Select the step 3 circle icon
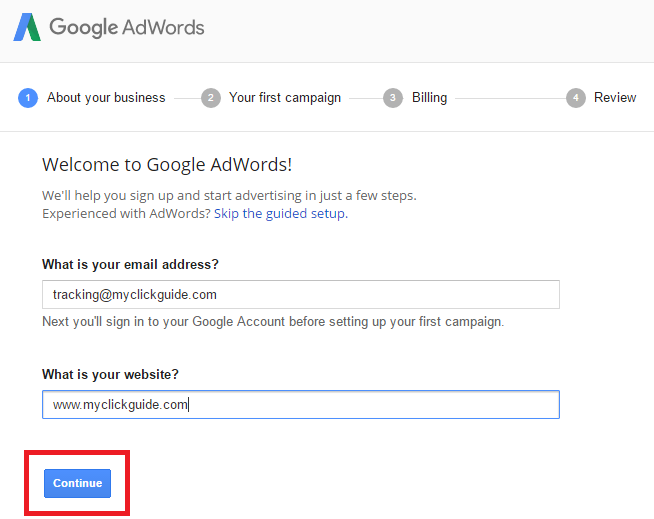 pyautogui.click(x=393, y=98)
